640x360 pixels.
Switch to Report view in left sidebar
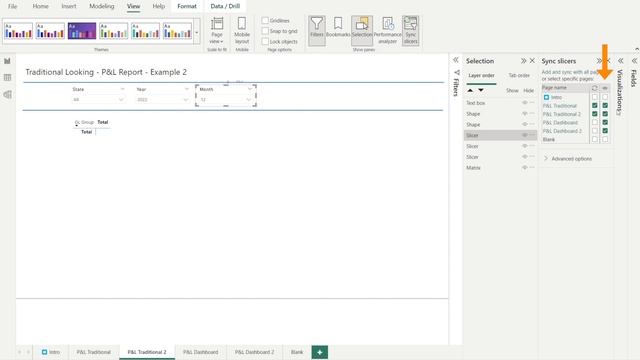[x=7, y=61]
